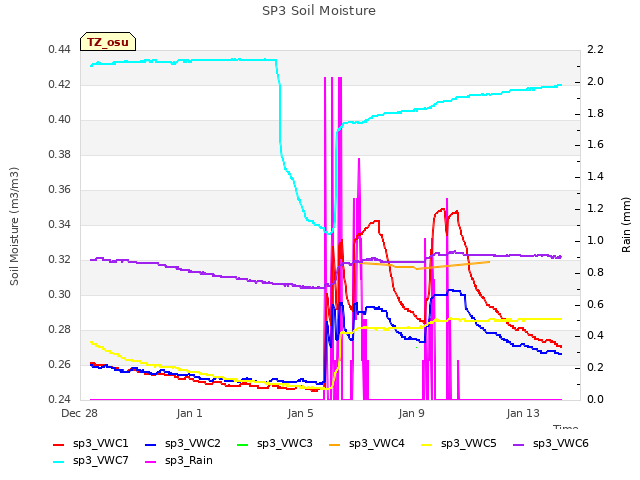This screenshot has height=480, width=640.
Task: Click the 0.24 left axis value
Action: click(x=59, y=399)
